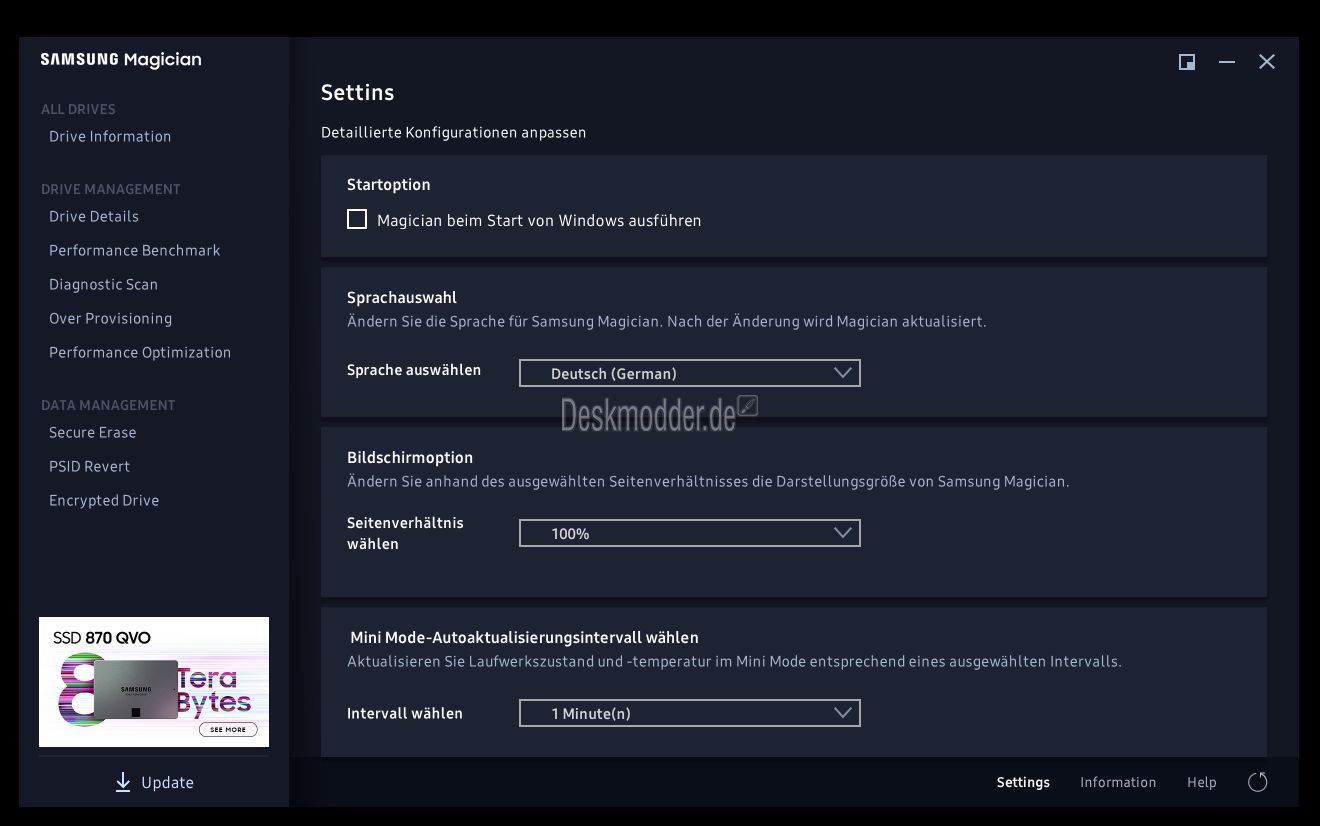Click the Sprachauswahl section title
Viewport: 1320px width, 826px height.
click(x=402, y=297)
